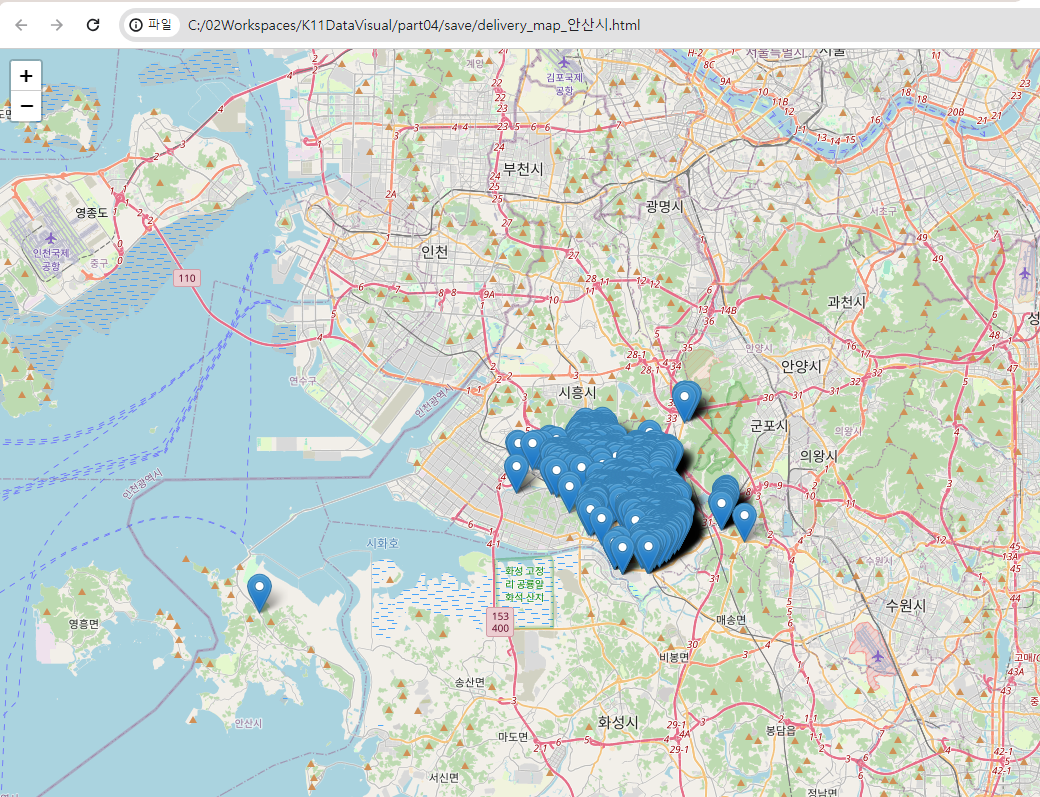This screenshot has height=797, width=1040.
Task: Select the easternmost marker near route 31
Action: pyautogui.click(x=744, y=521)
